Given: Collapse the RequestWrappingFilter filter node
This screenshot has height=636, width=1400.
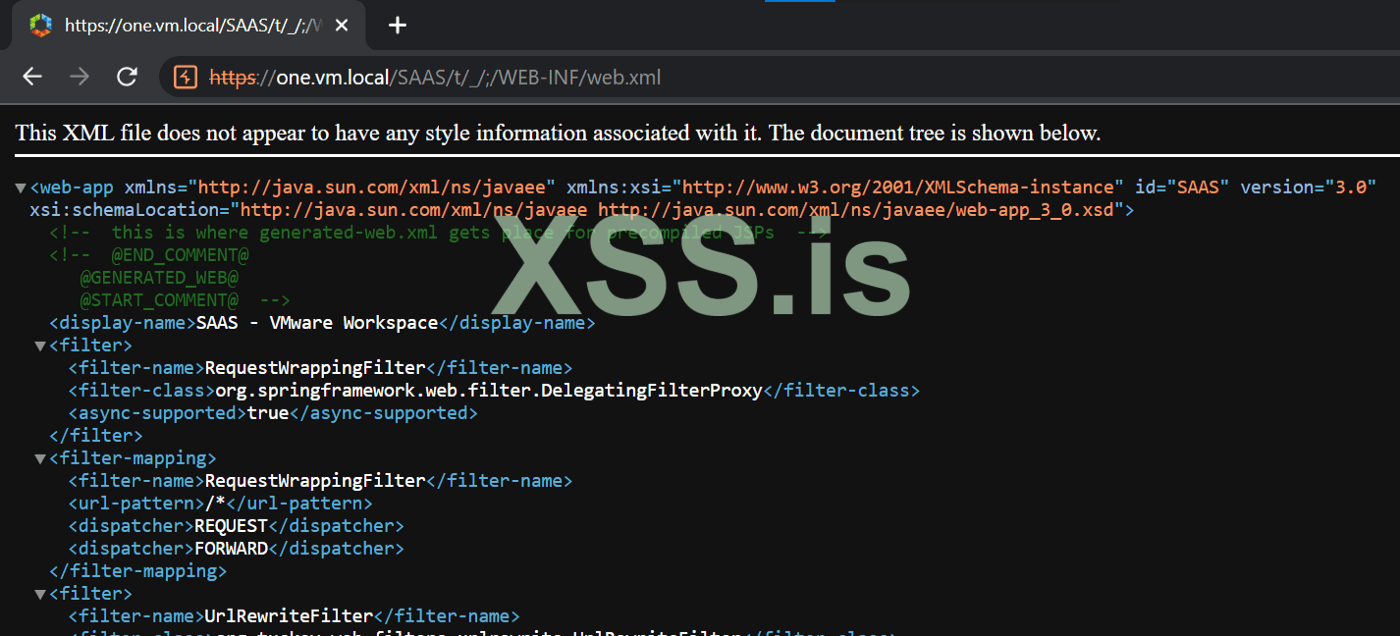Looking at the screenshot, I should [x=40, y=346].
